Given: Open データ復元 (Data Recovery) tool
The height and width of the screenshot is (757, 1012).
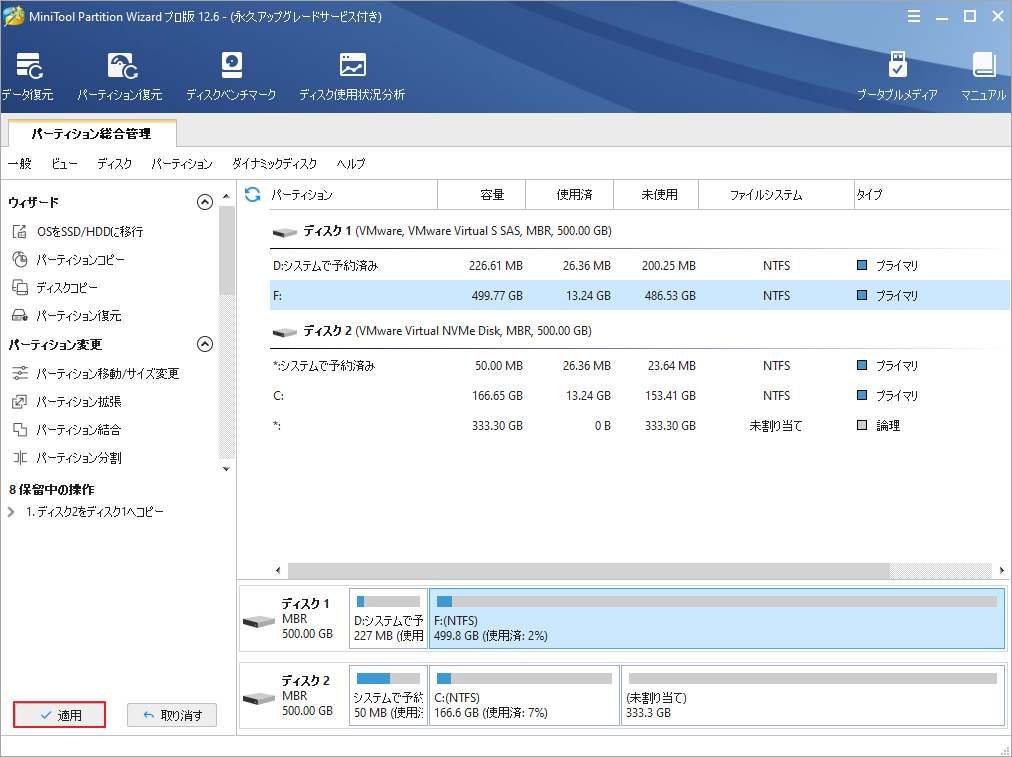Looking at the screenshot, I should pyautogui.click(x=27, y=77).
